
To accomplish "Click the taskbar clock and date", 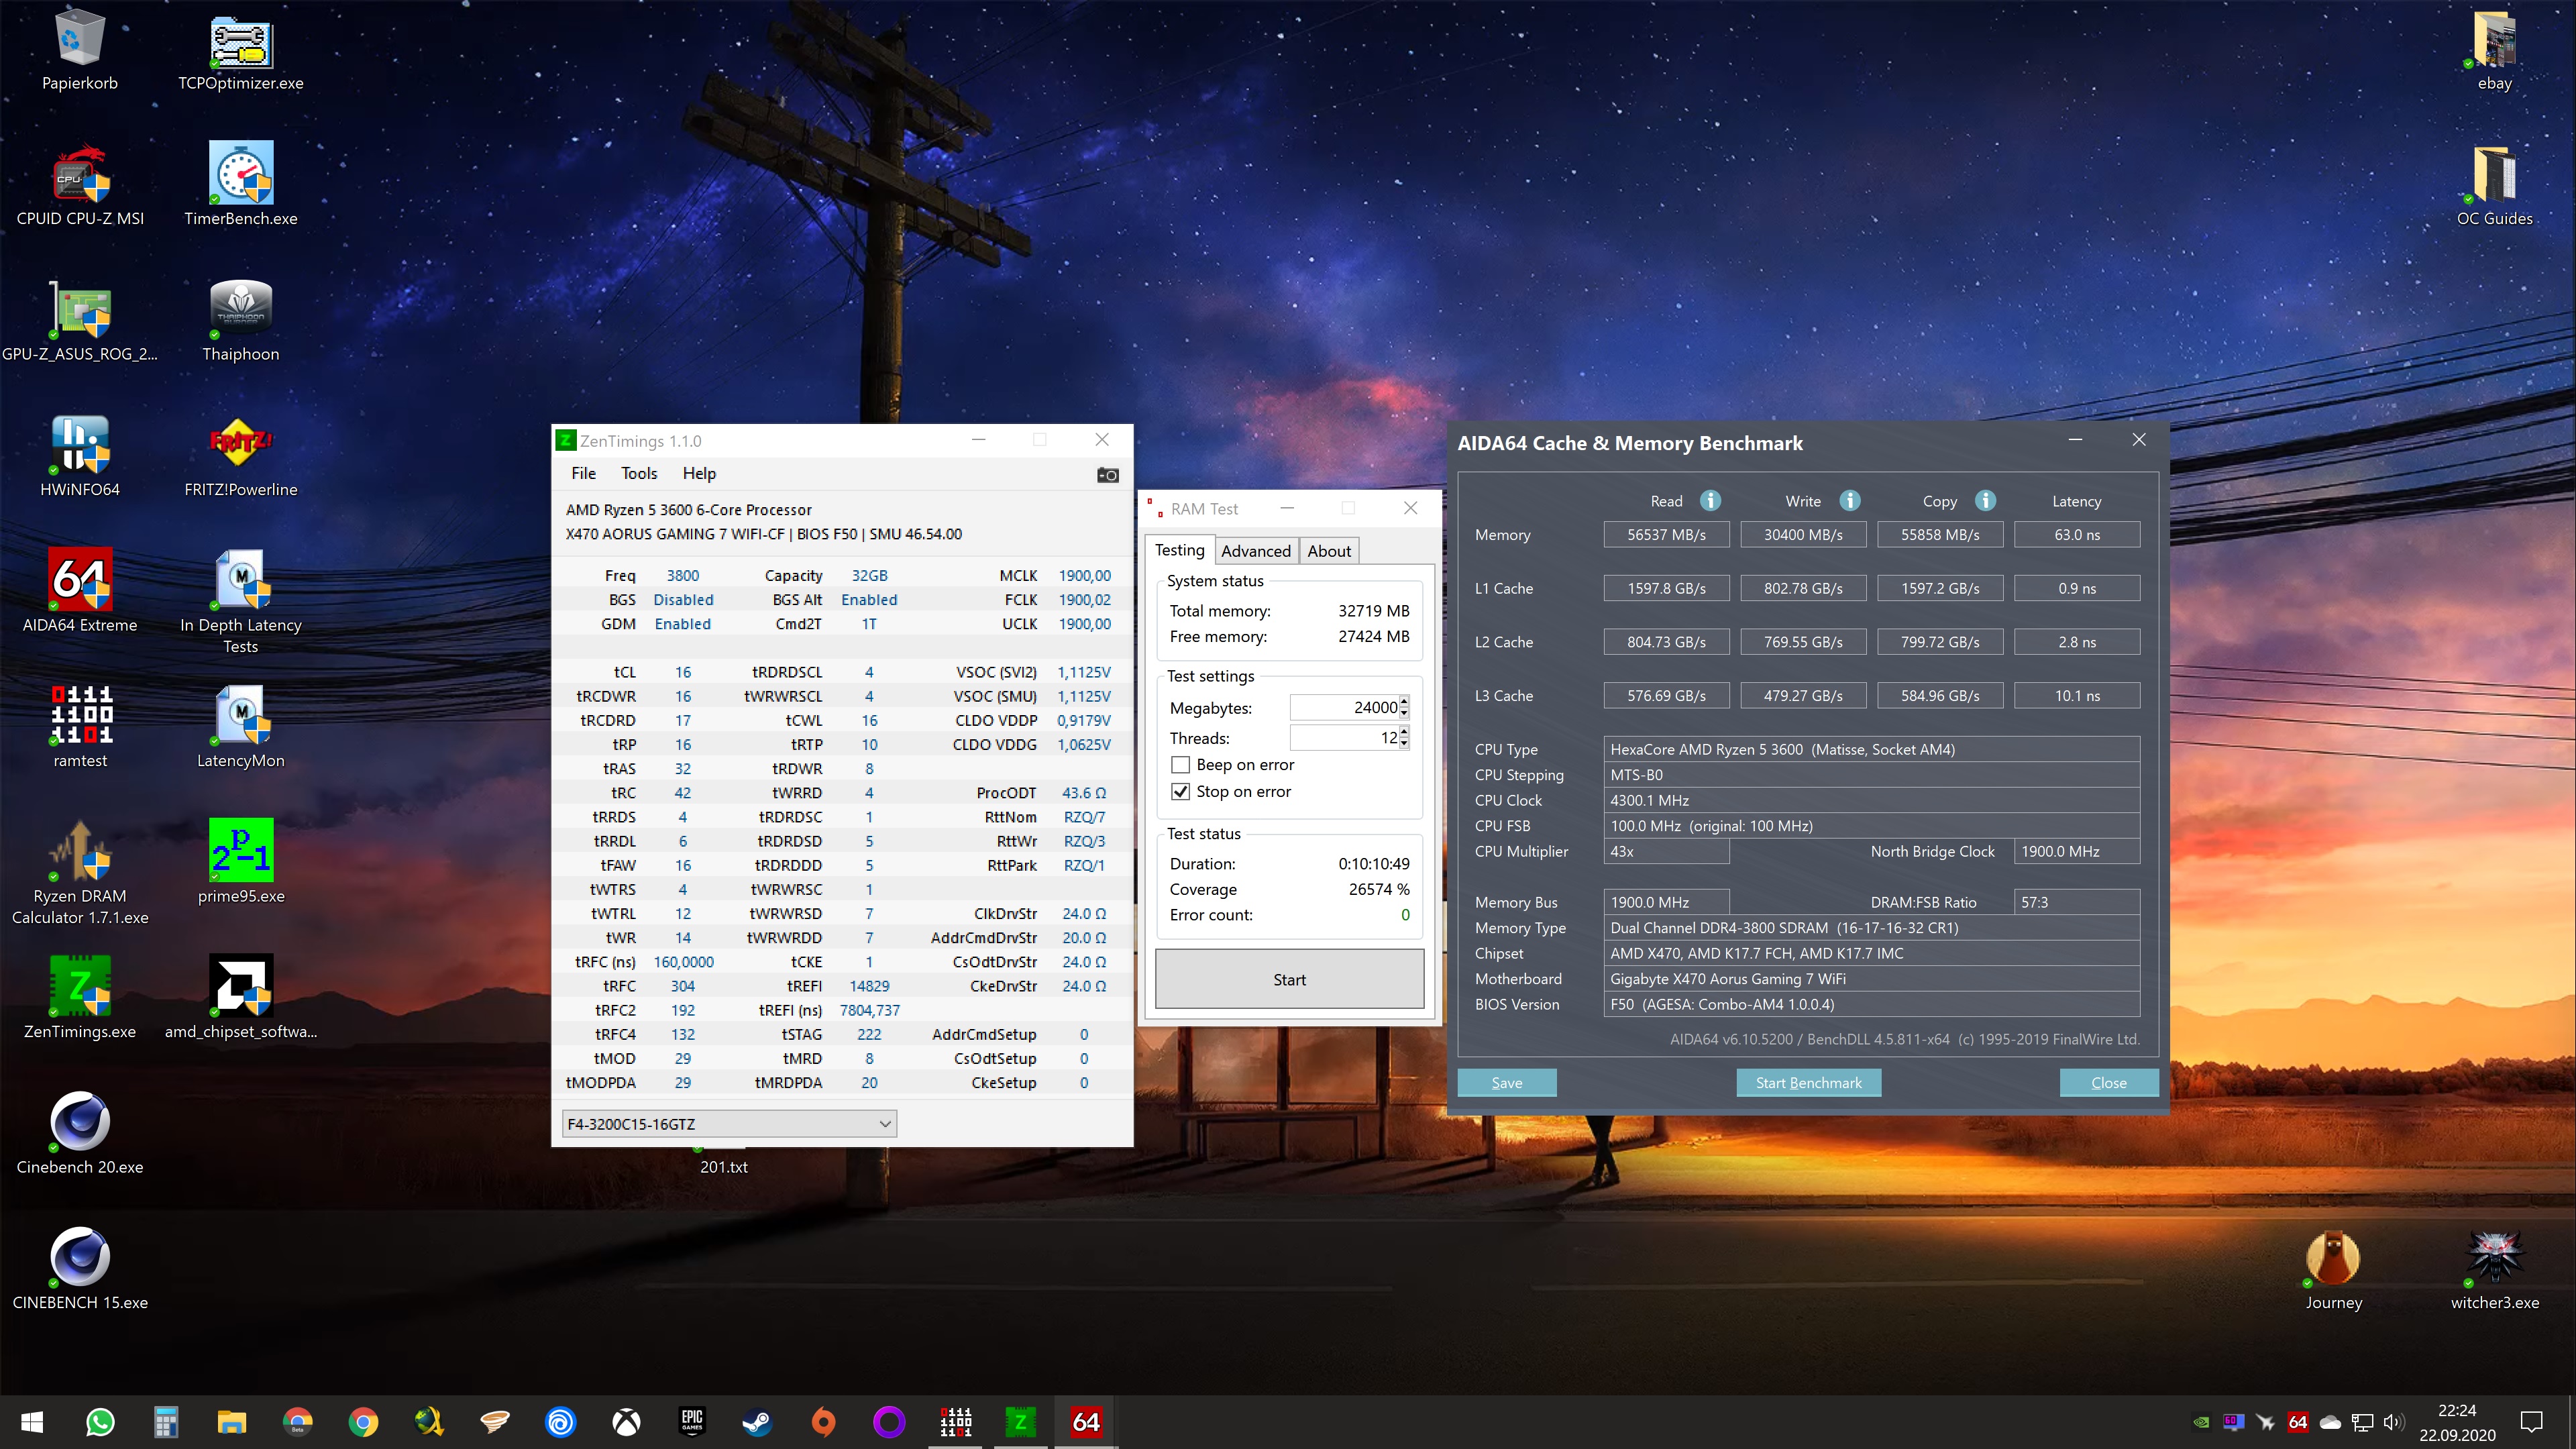I will (2457, 1422).
